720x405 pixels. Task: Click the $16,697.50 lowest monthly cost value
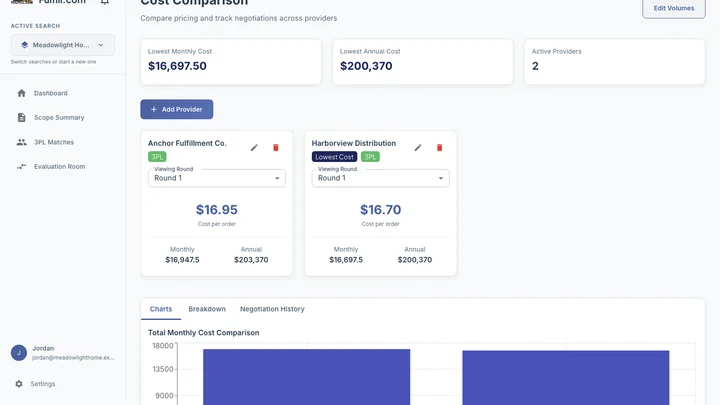coord(177,66)
